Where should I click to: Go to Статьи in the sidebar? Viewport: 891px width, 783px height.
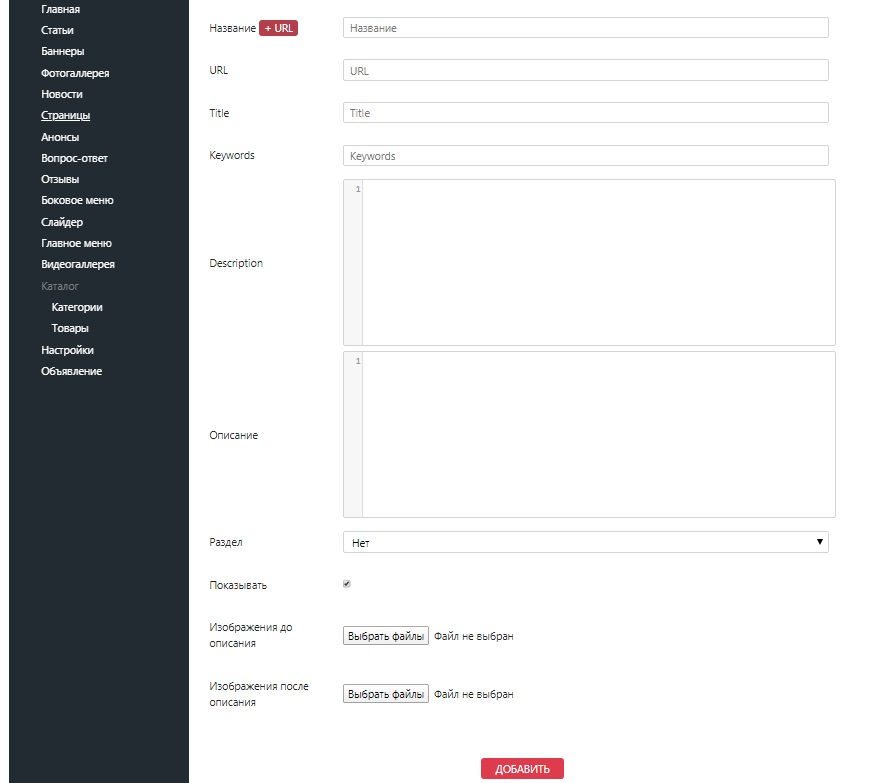(57, 30)
